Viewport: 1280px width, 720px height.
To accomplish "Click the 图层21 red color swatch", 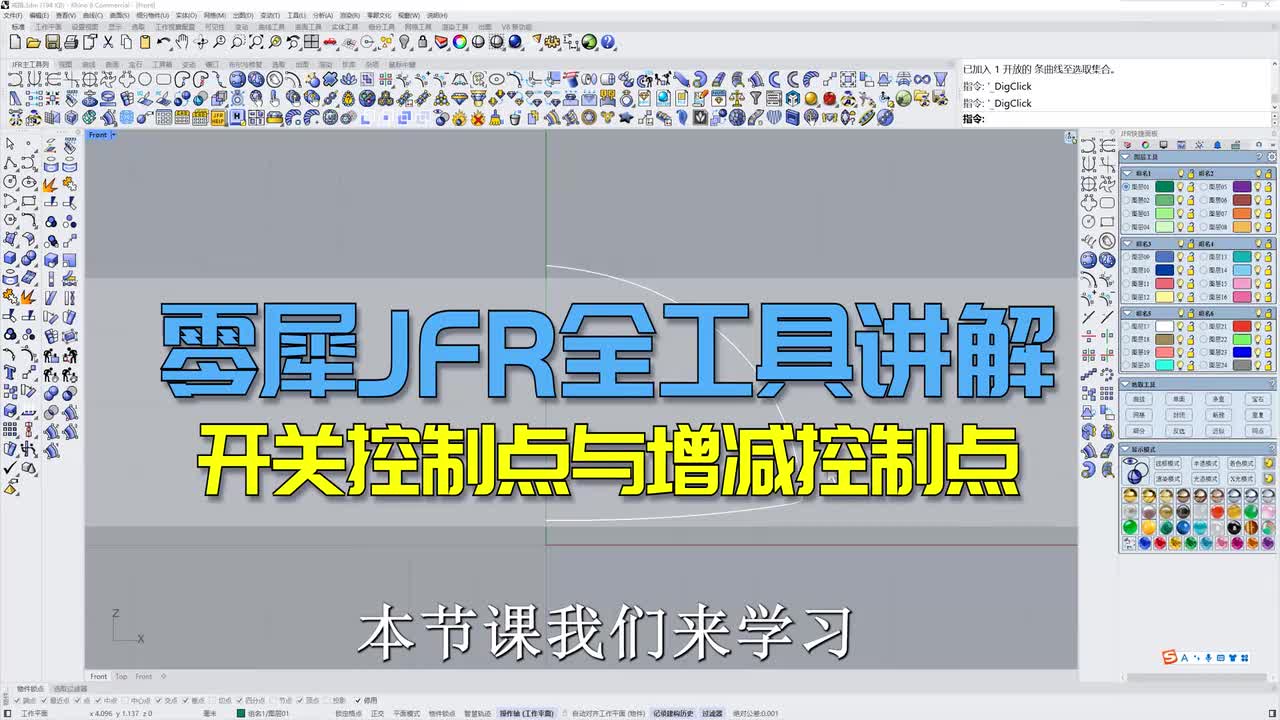I will (x=1242, y=326).
